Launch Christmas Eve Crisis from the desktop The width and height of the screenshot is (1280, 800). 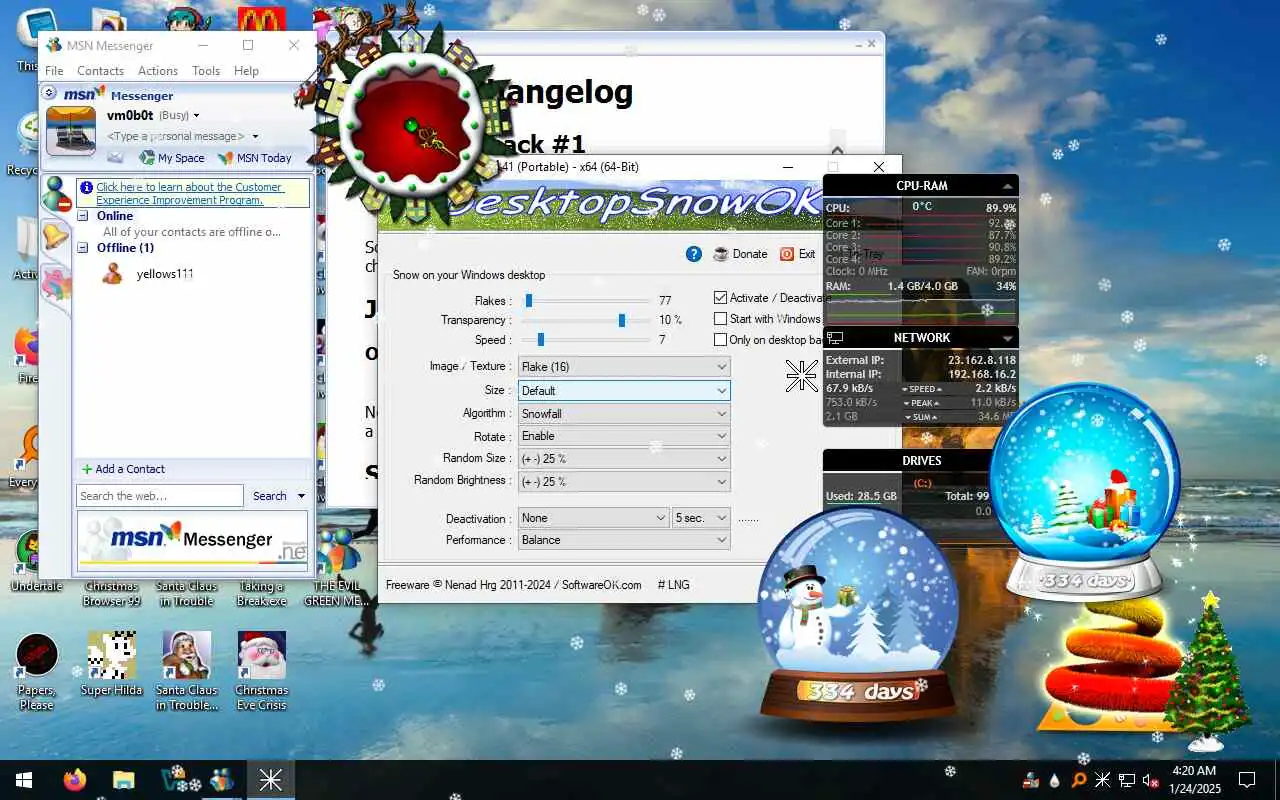click(x=262, y=671)
